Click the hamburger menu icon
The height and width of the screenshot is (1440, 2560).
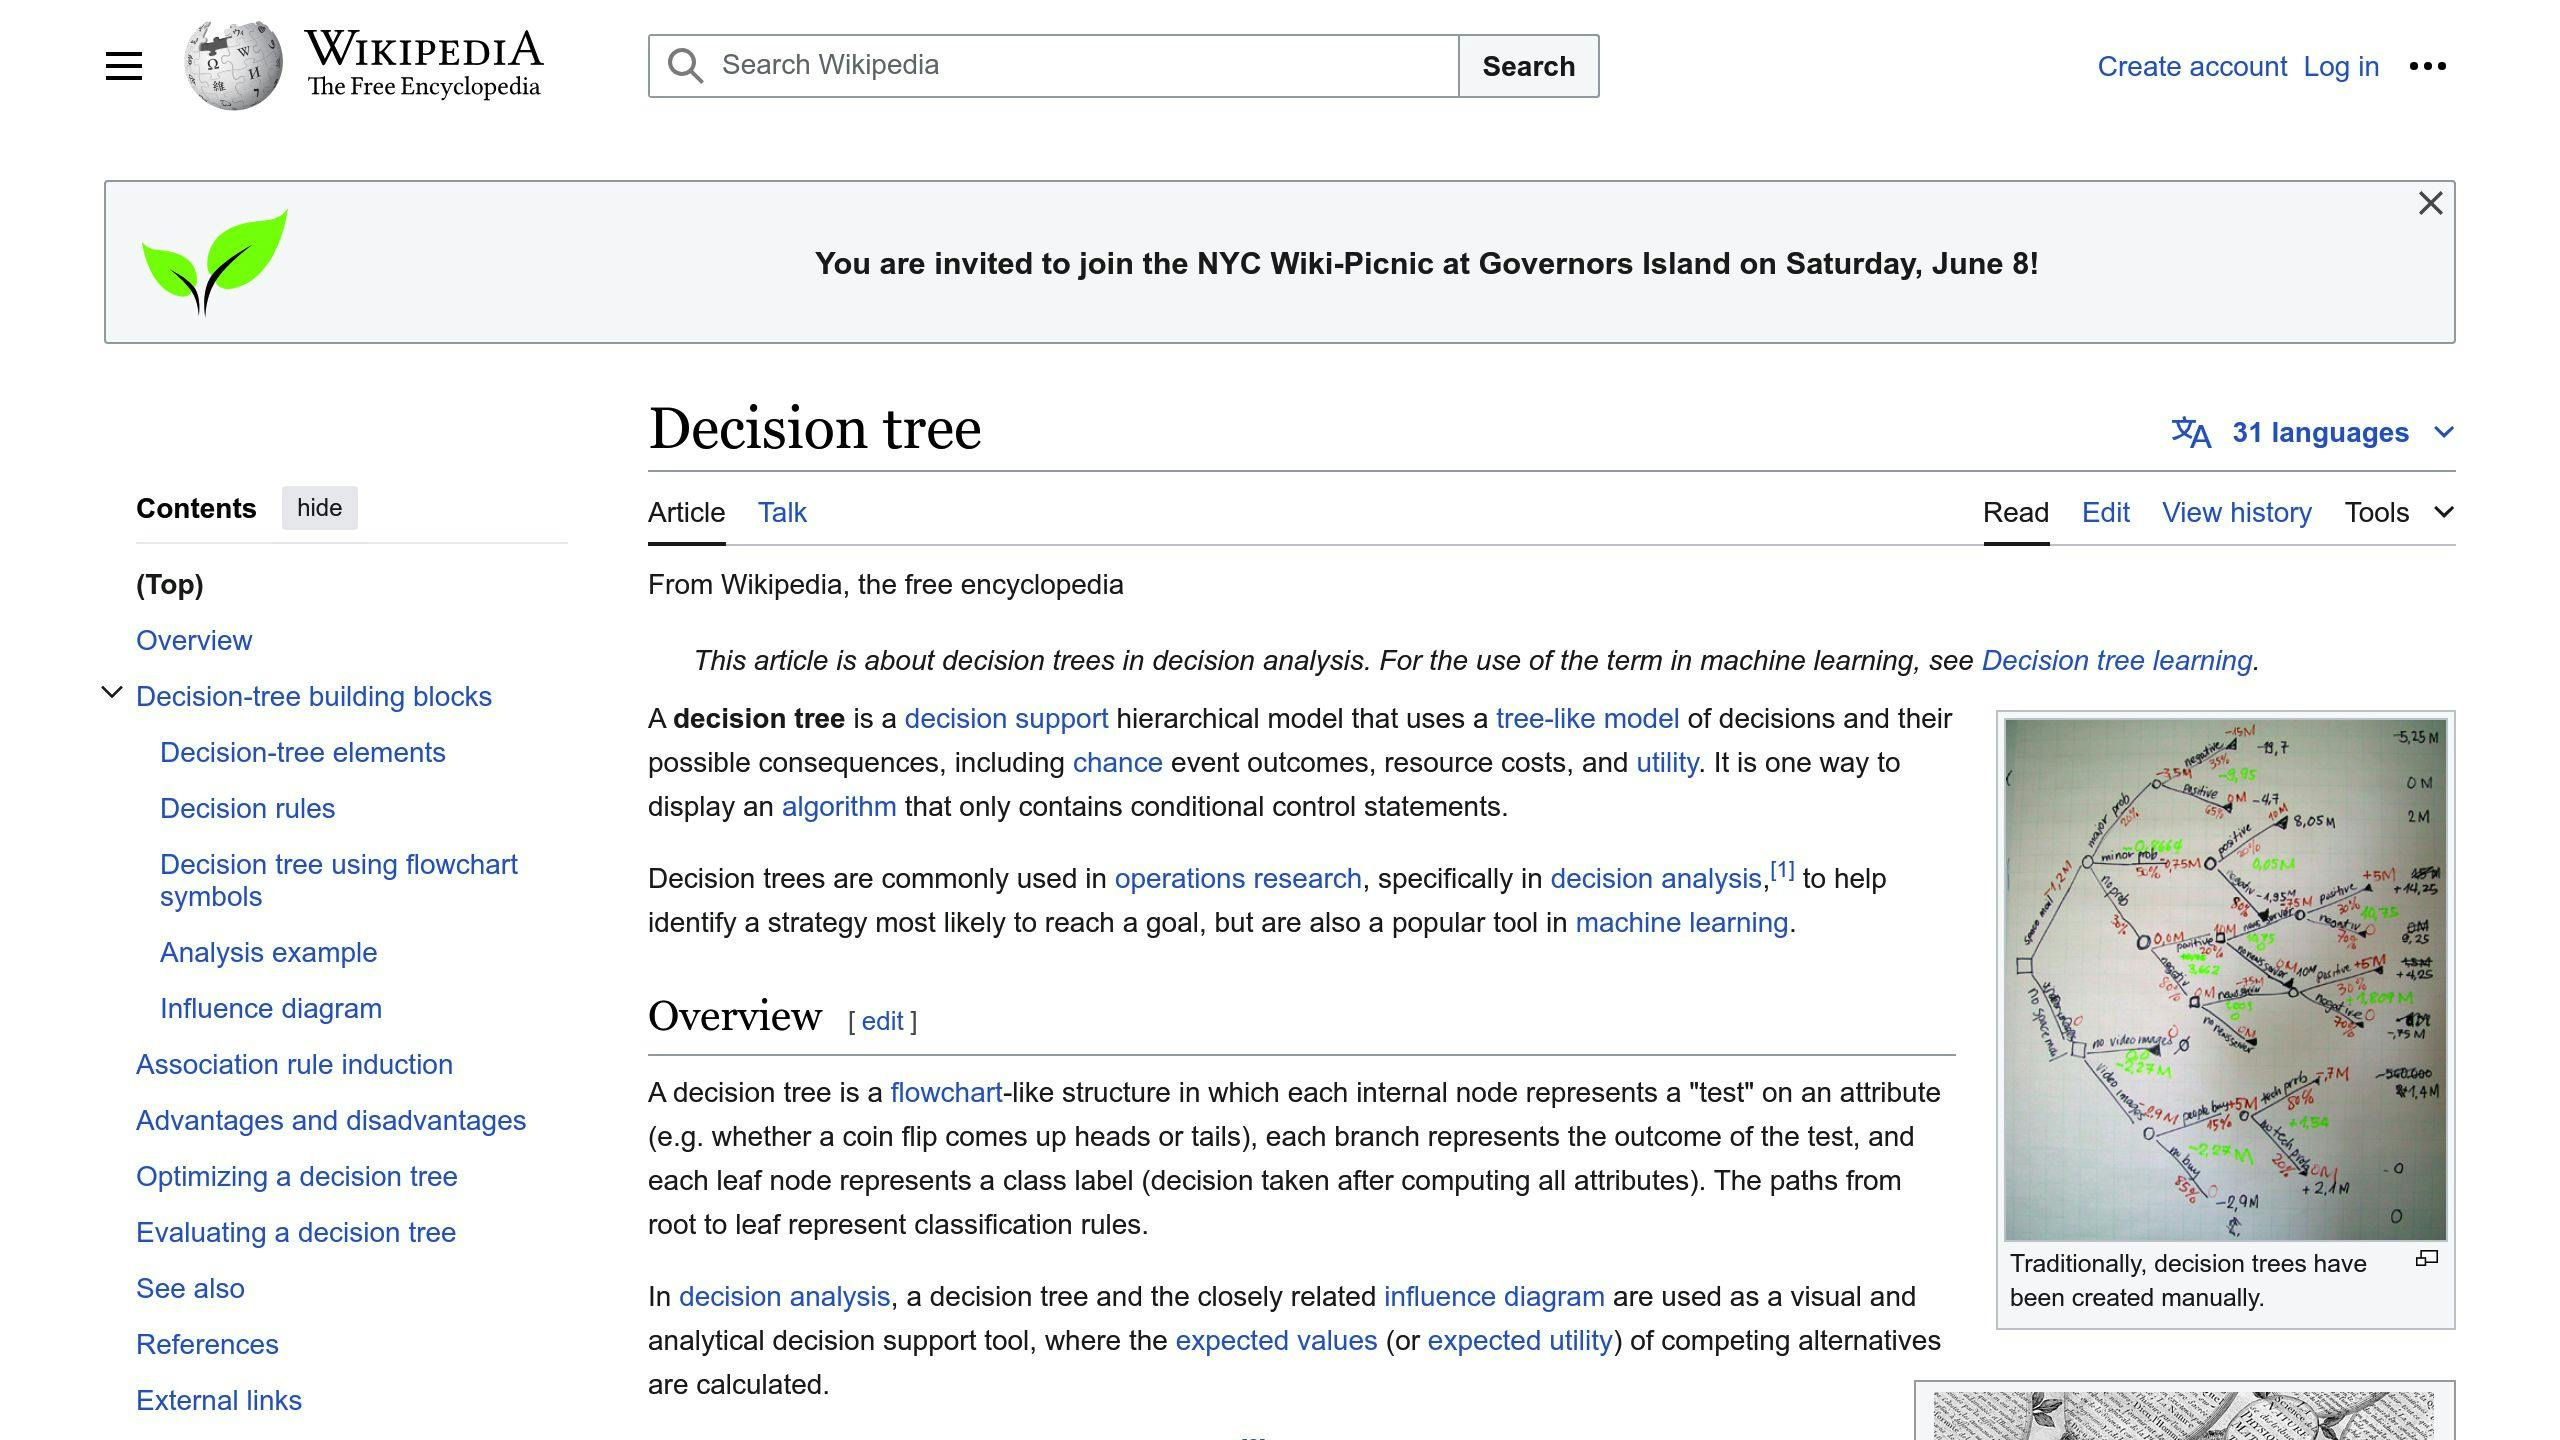[x=120, y=65]
